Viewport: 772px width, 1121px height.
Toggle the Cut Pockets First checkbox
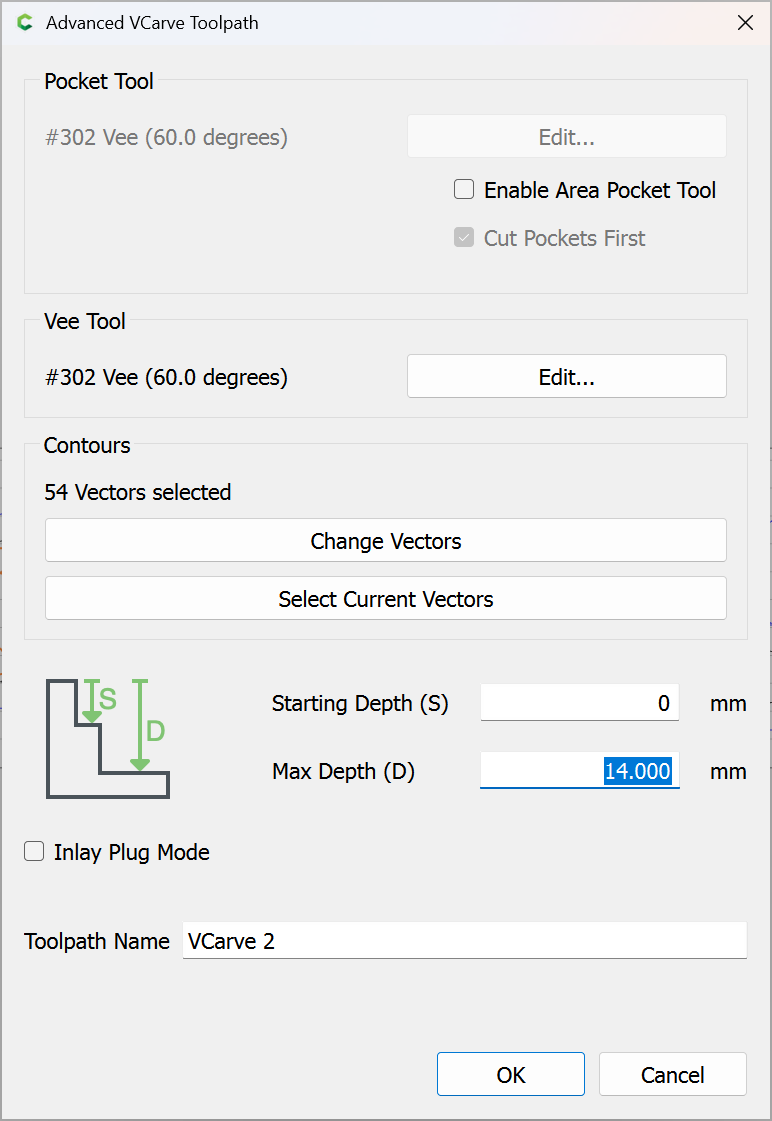tap(464, 237)
